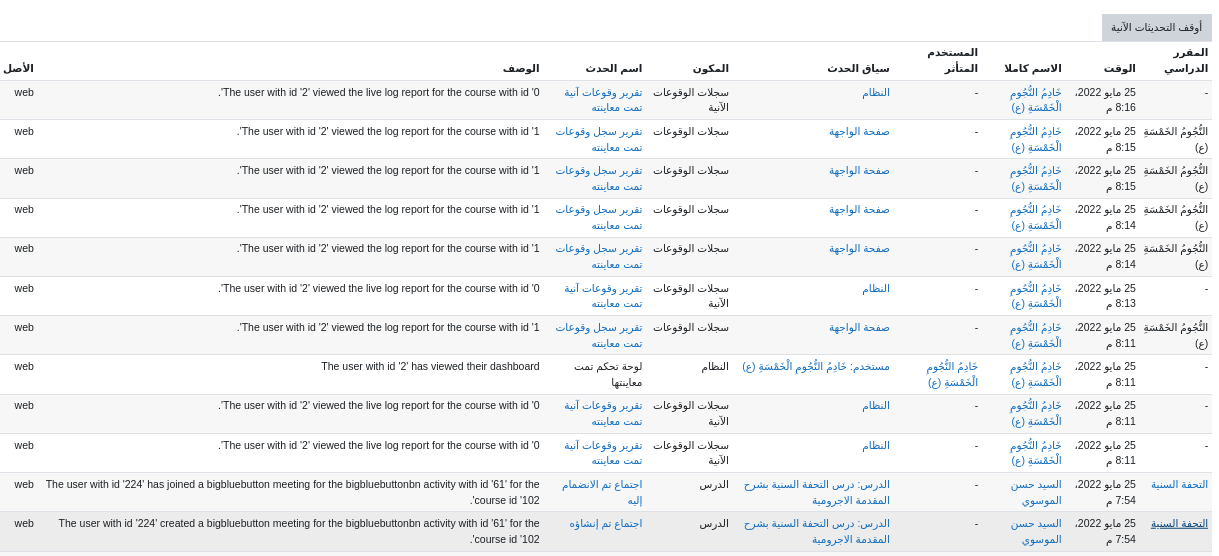Select the description text in the 8:16 م row
This screenshot has width=1219, height=556.
point(379,93)
